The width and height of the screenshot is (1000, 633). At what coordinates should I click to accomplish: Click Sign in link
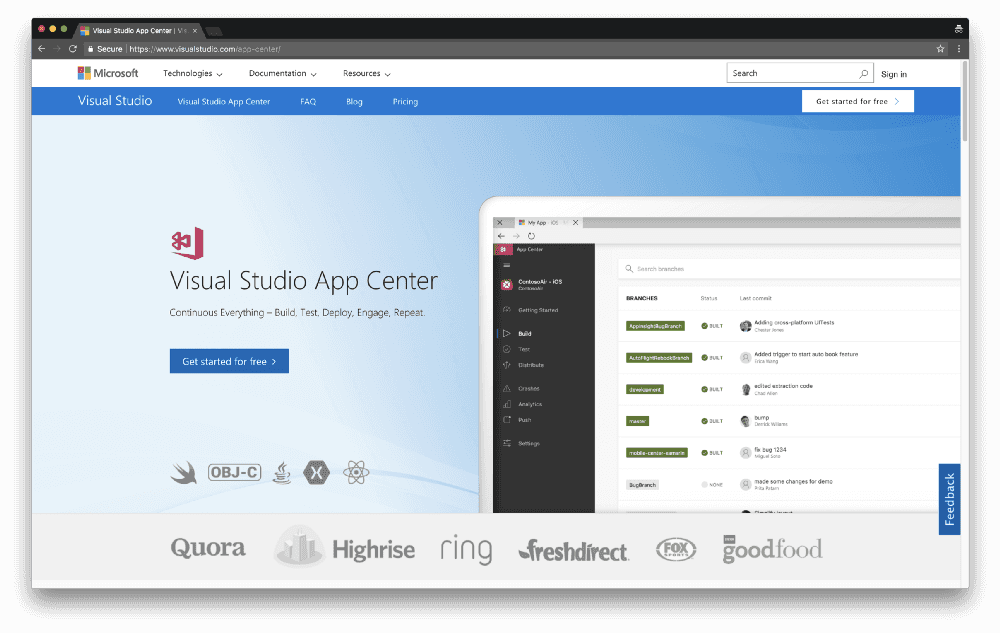pyautogui.click(x=893, y=74)
